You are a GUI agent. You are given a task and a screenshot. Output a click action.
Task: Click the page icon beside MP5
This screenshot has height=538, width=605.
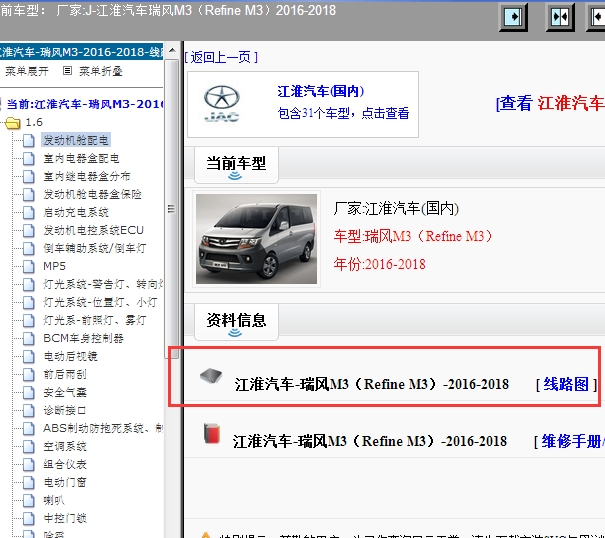click(x=29, y=266)
